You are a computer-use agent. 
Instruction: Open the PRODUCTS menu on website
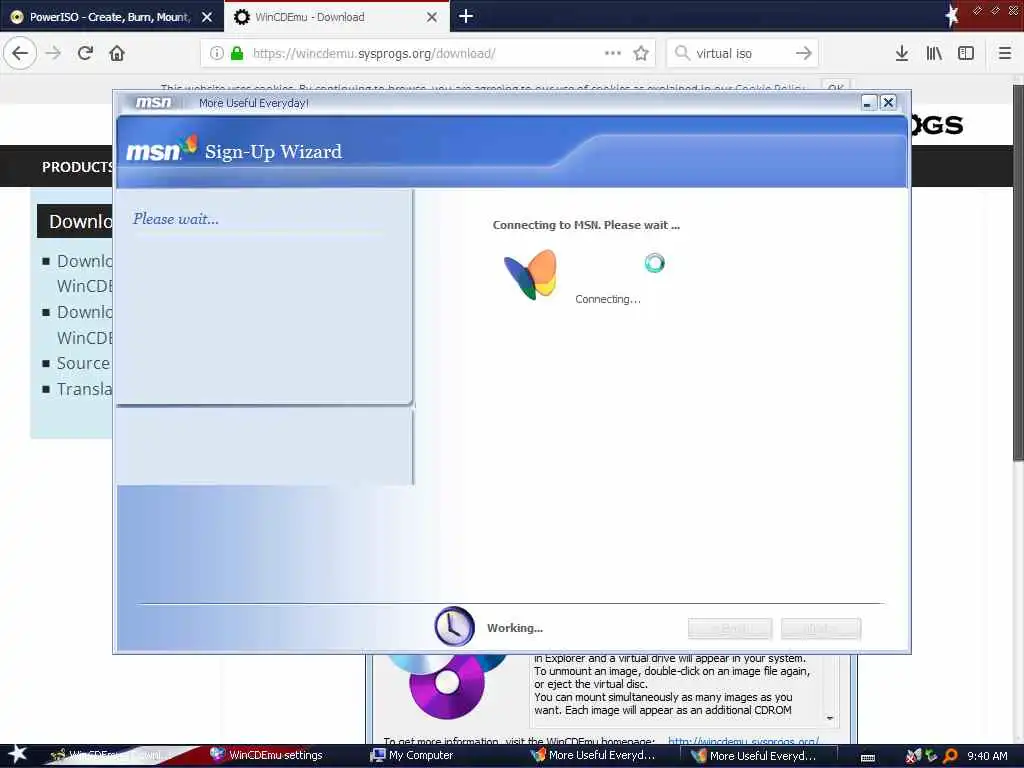point(76,167)
